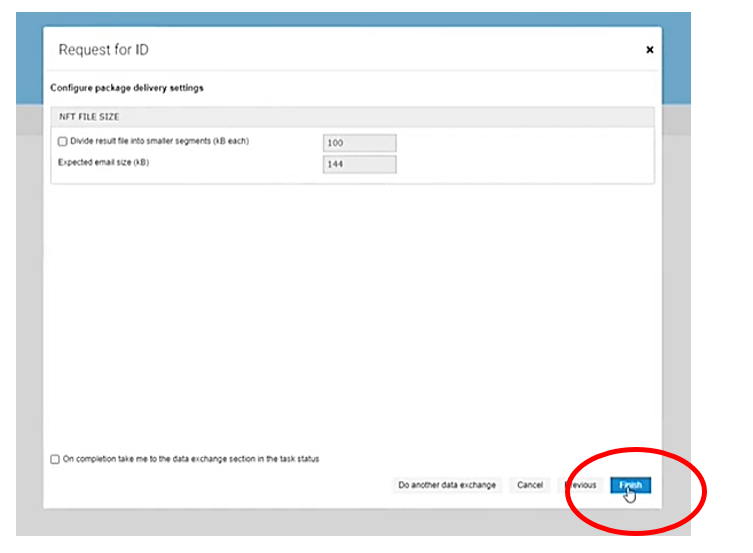
Task: Click the NFT FILE SIZE section header
Action: 90,117
